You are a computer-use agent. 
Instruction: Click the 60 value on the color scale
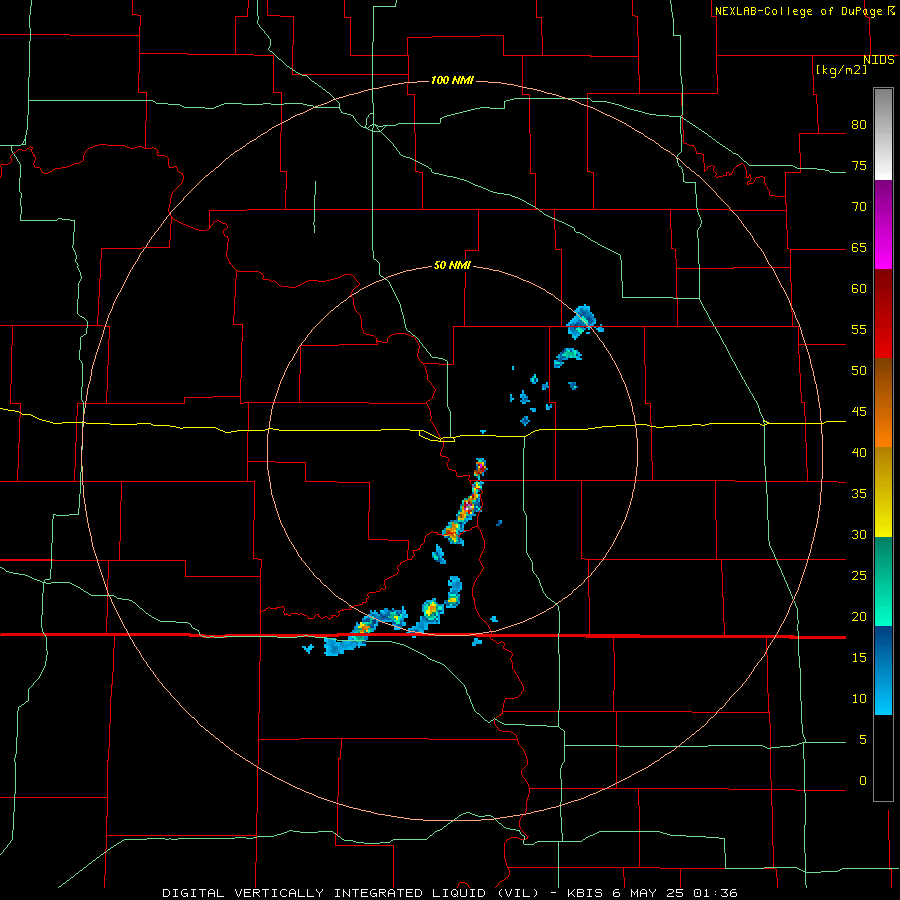tap(859, 289)
